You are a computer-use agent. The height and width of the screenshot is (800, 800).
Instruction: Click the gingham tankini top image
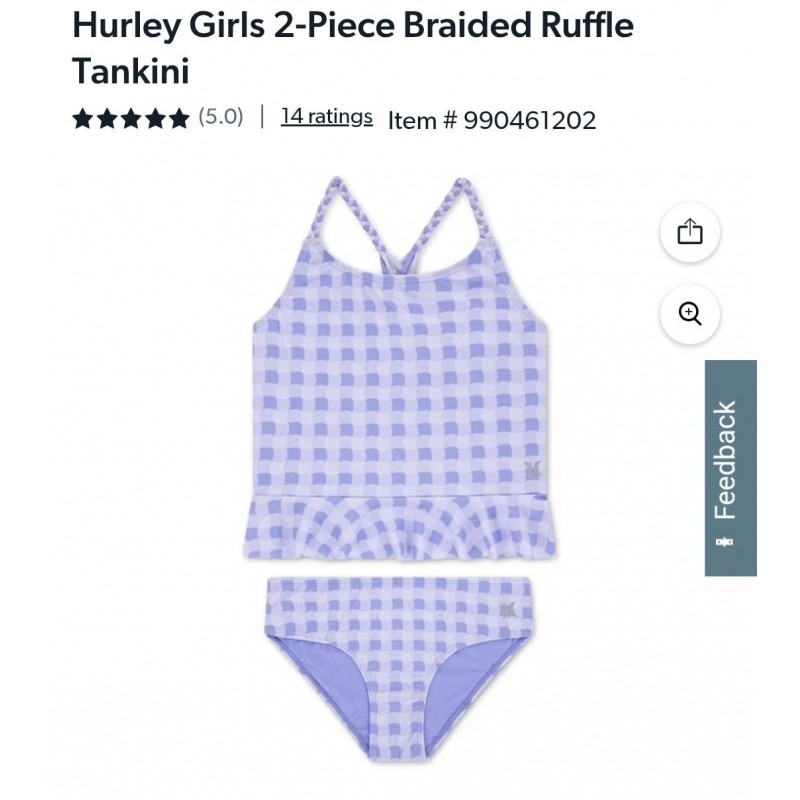click(x=399, y=368)
